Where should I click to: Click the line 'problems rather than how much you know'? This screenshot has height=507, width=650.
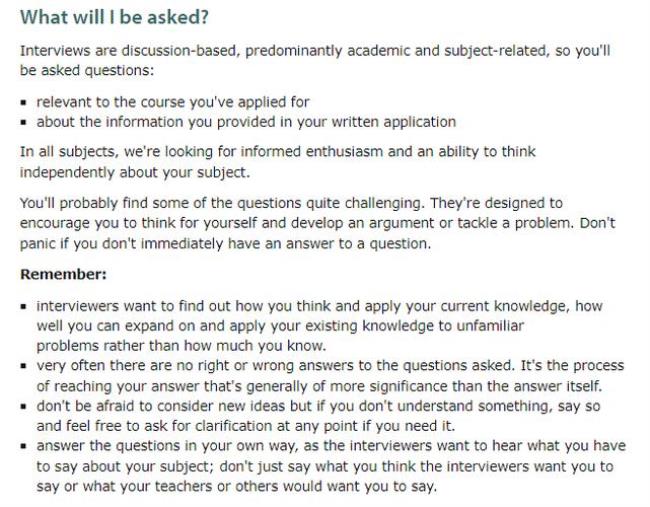point(182,346)
